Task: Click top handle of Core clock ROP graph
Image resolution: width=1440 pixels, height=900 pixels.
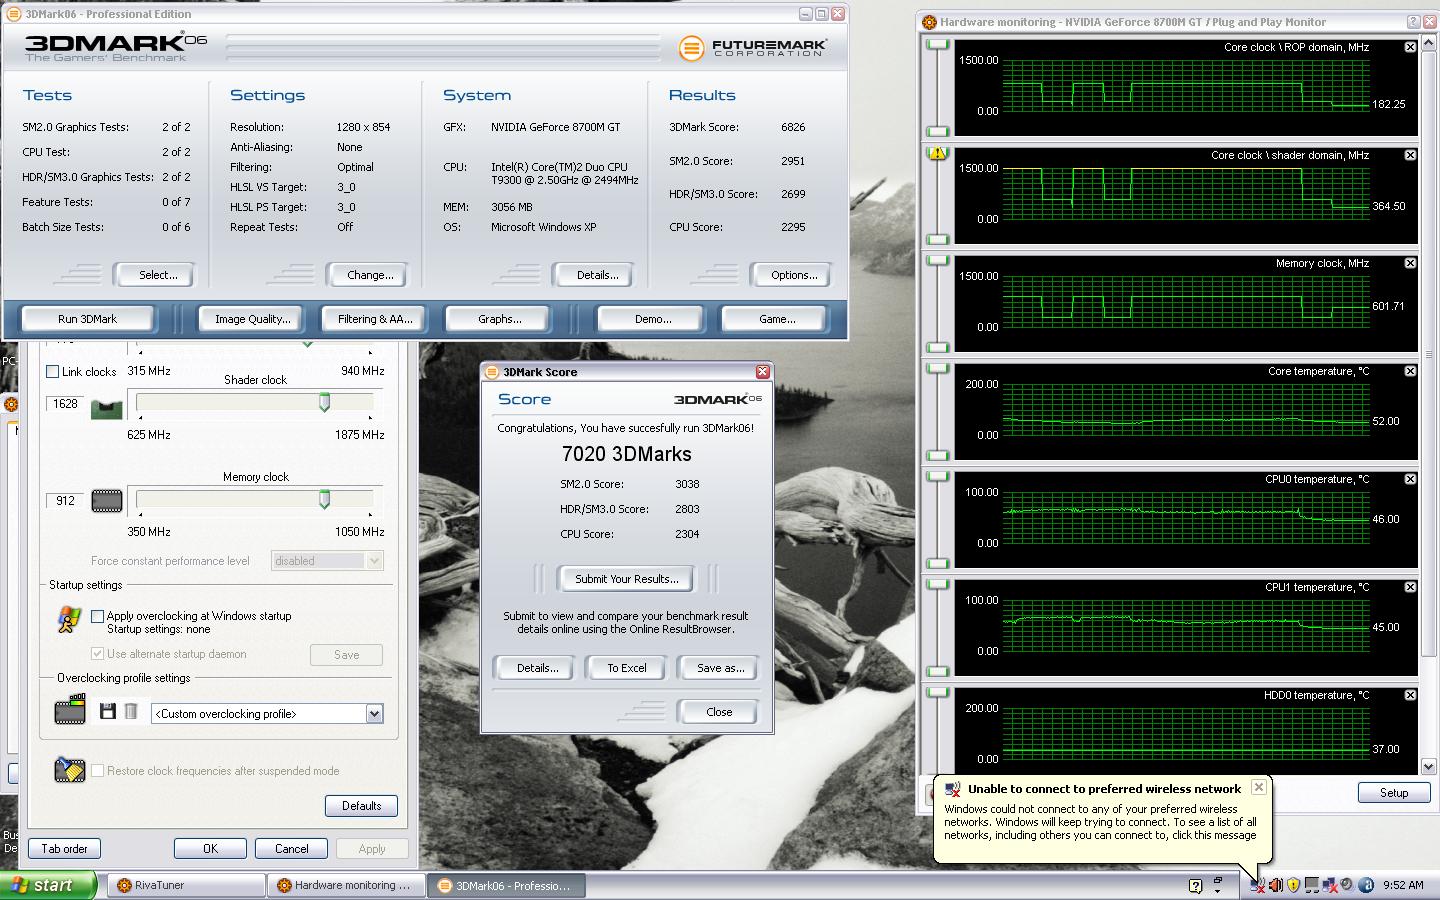Action: (x=937, y=45)
